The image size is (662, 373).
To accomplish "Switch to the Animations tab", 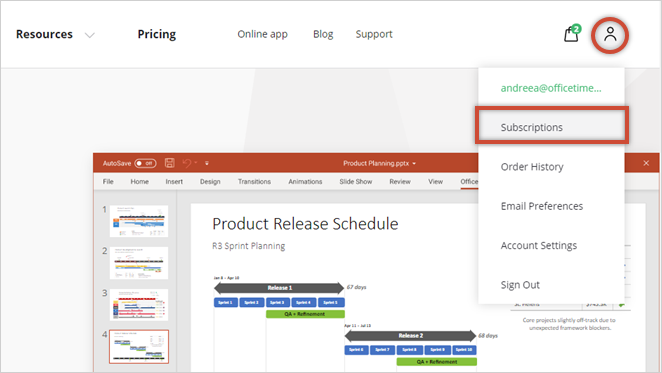I will click(305, 182).
